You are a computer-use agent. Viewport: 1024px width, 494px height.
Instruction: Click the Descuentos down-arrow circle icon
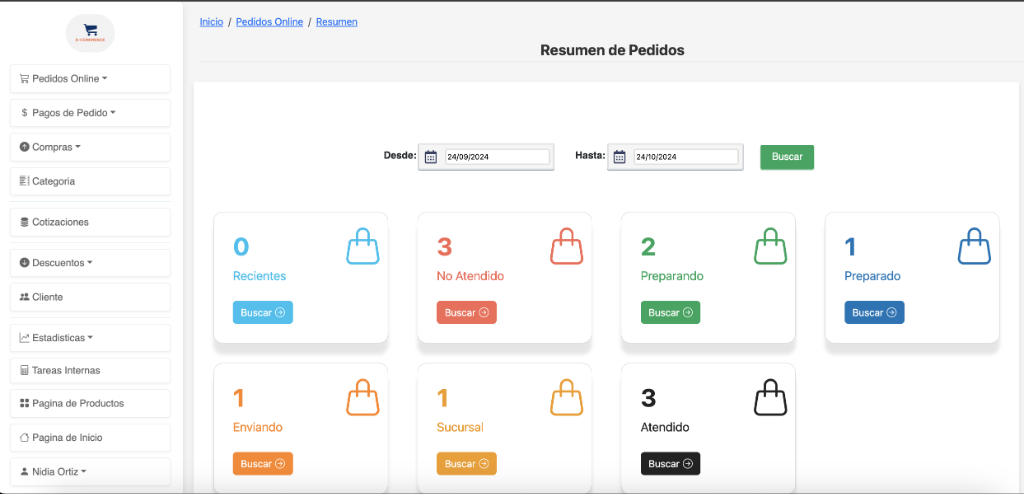pos(24,263)
